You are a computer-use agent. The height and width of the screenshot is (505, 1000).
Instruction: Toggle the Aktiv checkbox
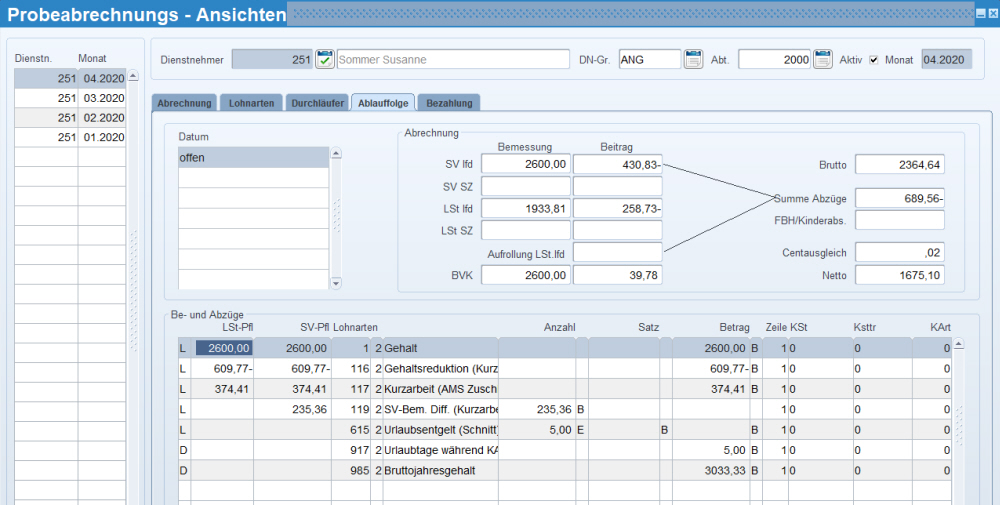[x=874, y=60]
